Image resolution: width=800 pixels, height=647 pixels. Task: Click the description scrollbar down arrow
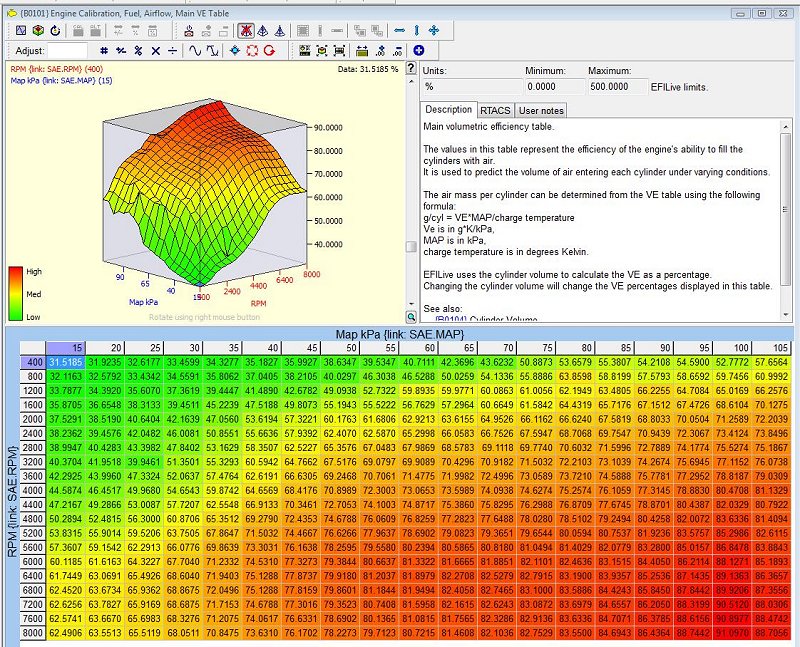tap(786, 315)
